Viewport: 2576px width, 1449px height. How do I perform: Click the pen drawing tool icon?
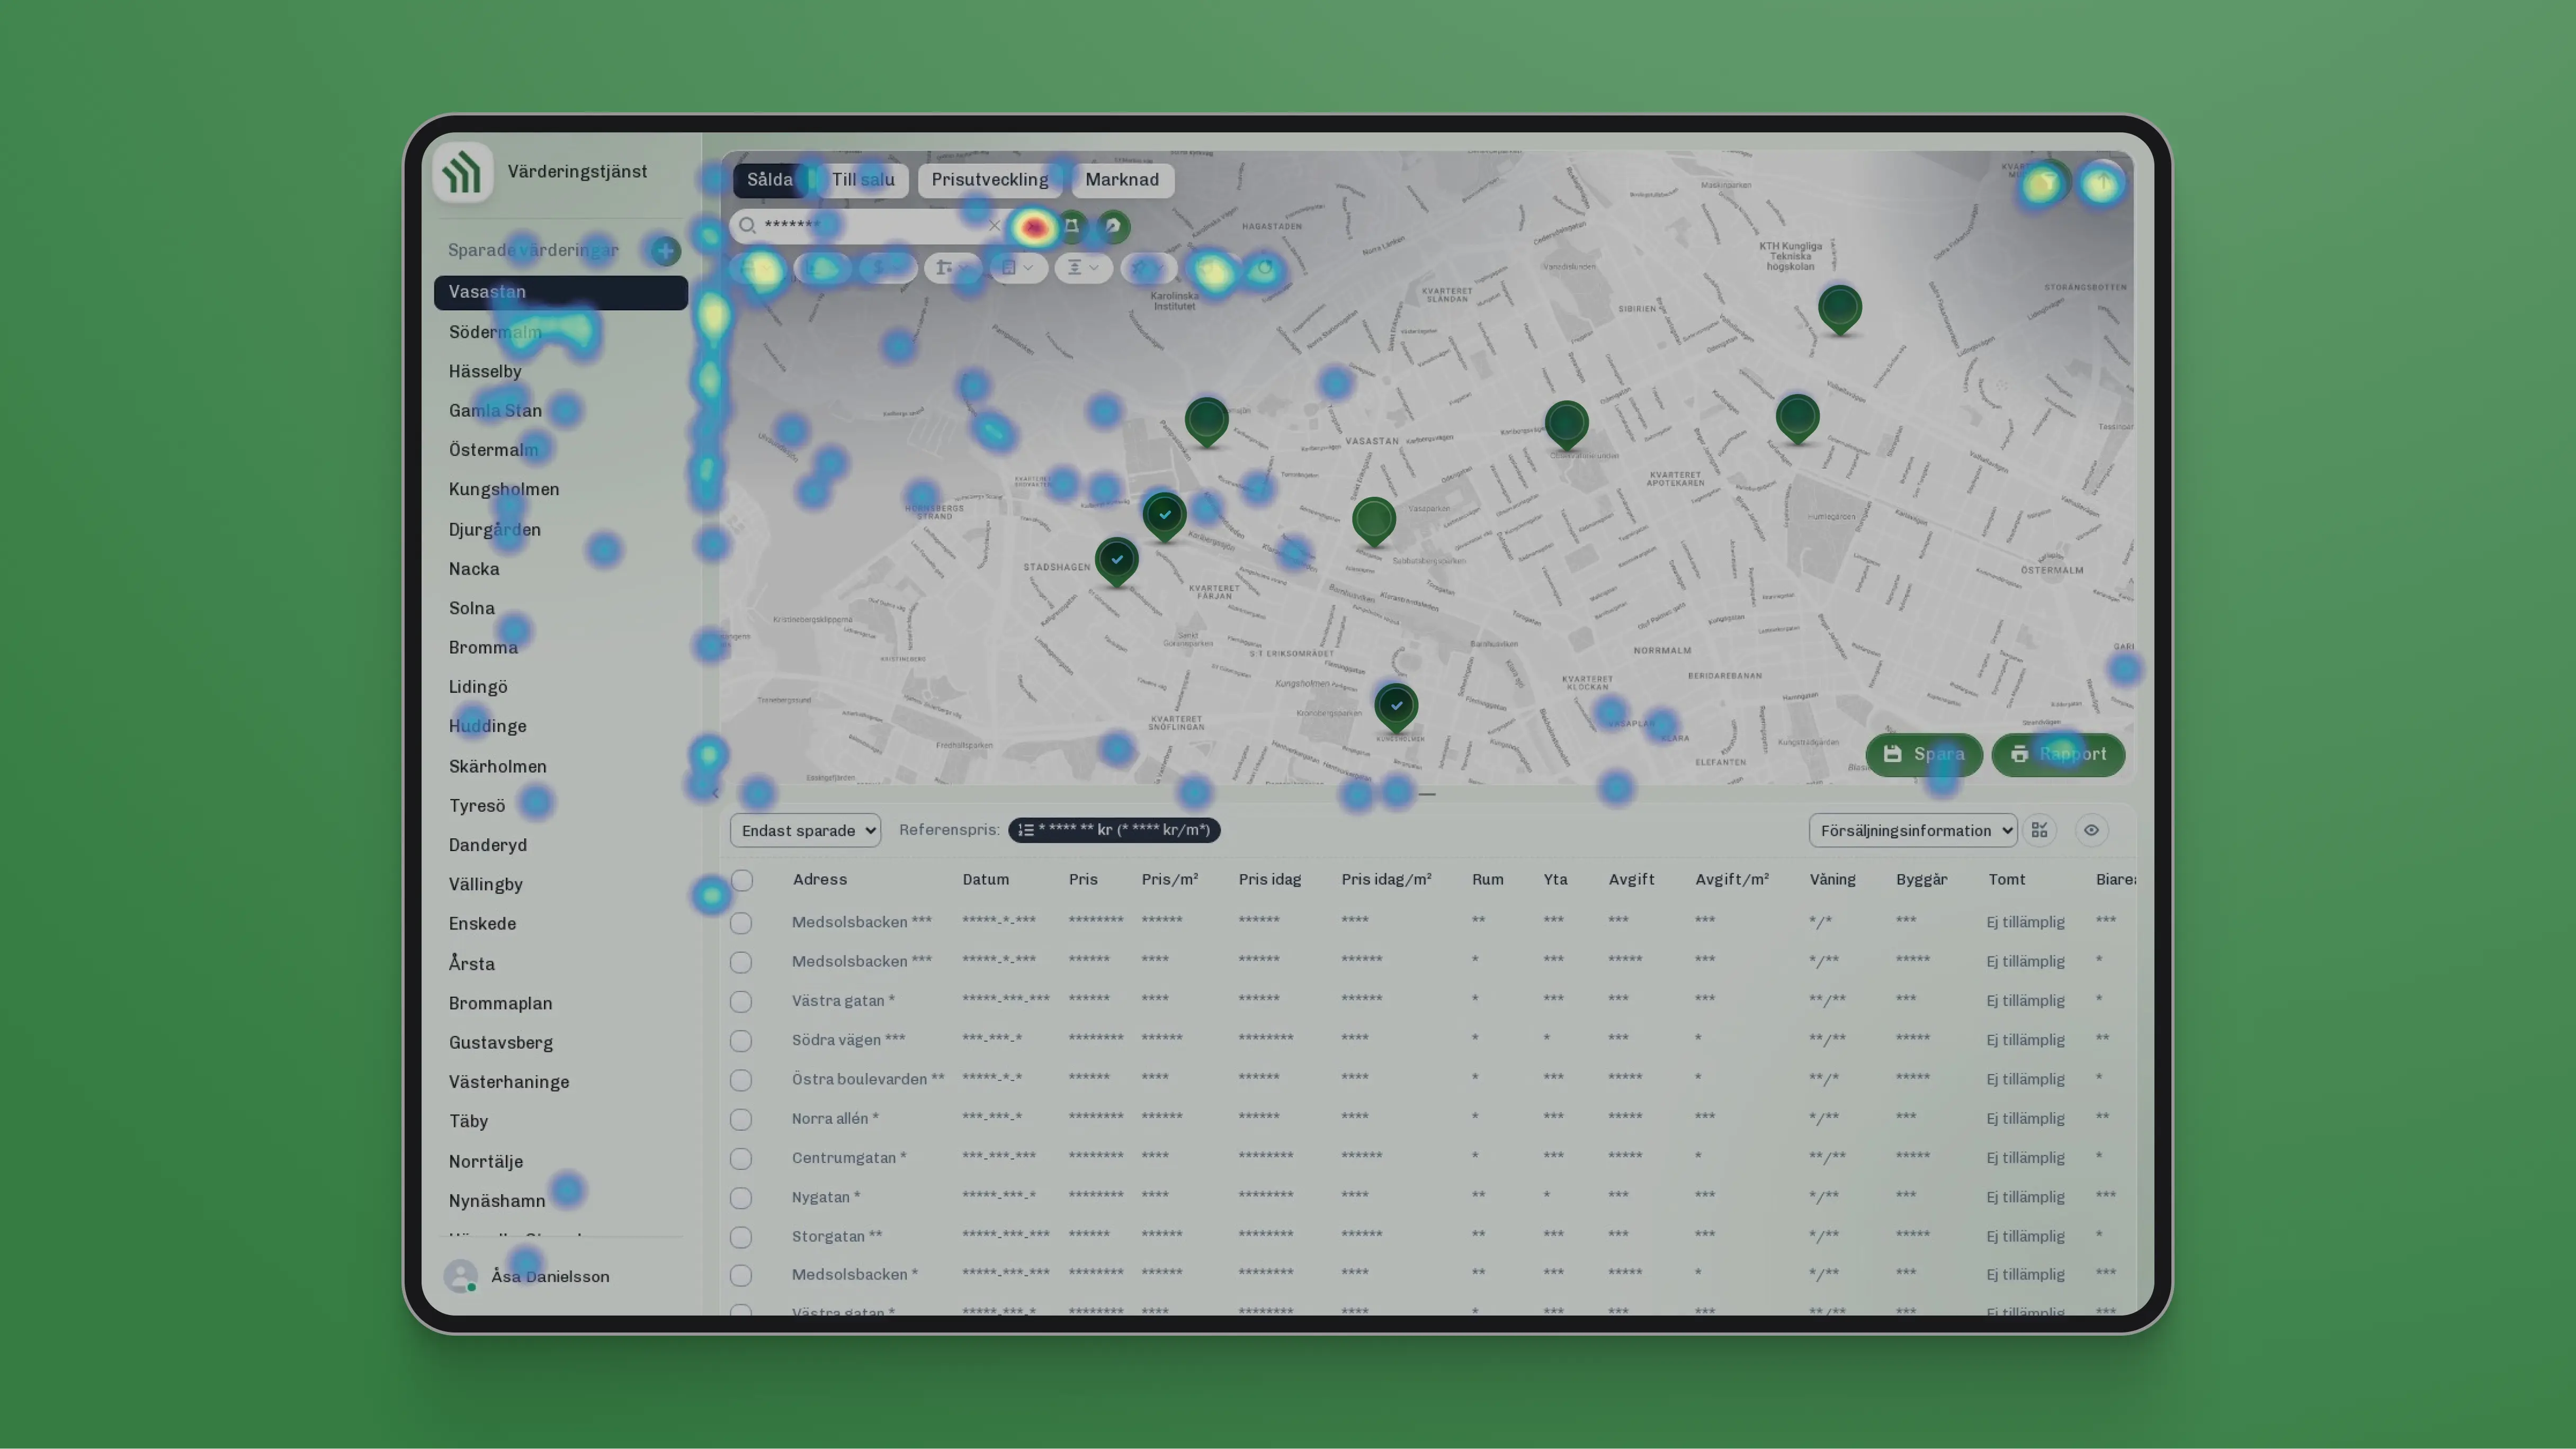[x=1112, y=227]
